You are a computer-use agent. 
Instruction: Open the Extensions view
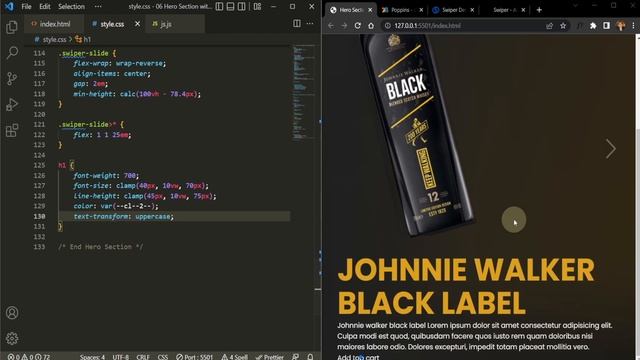point(12,131)
